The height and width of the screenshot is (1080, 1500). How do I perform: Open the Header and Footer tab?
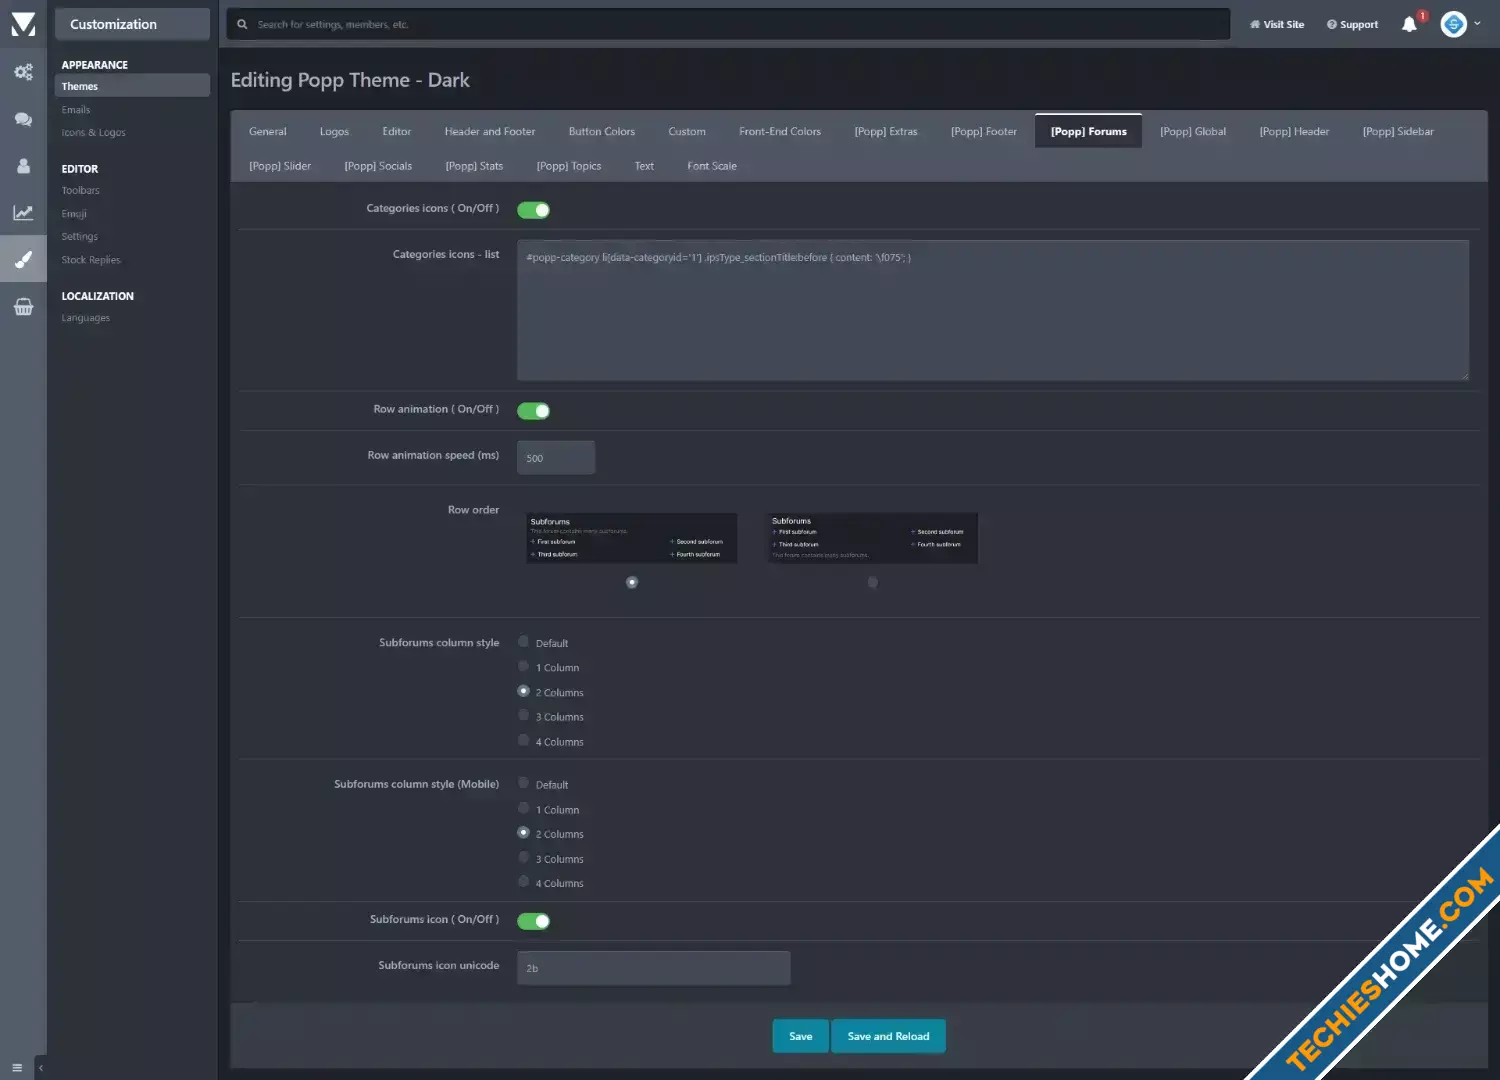(x=490, y=131)
